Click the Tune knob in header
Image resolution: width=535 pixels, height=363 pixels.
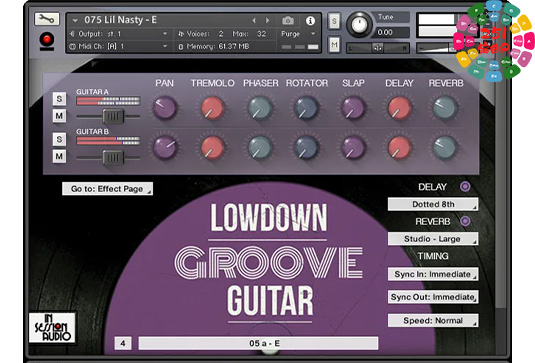pyautogui.click(x=359, y=24)
